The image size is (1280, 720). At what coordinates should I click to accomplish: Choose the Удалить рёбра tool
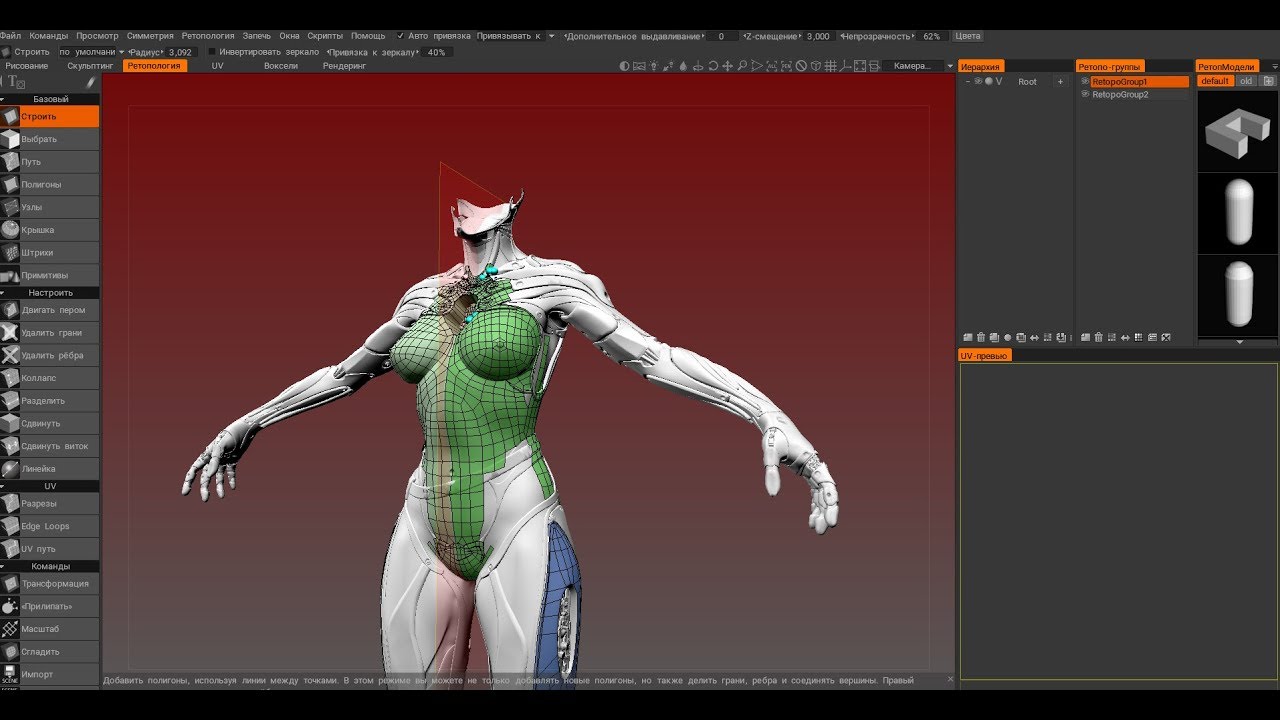point(50,355)
